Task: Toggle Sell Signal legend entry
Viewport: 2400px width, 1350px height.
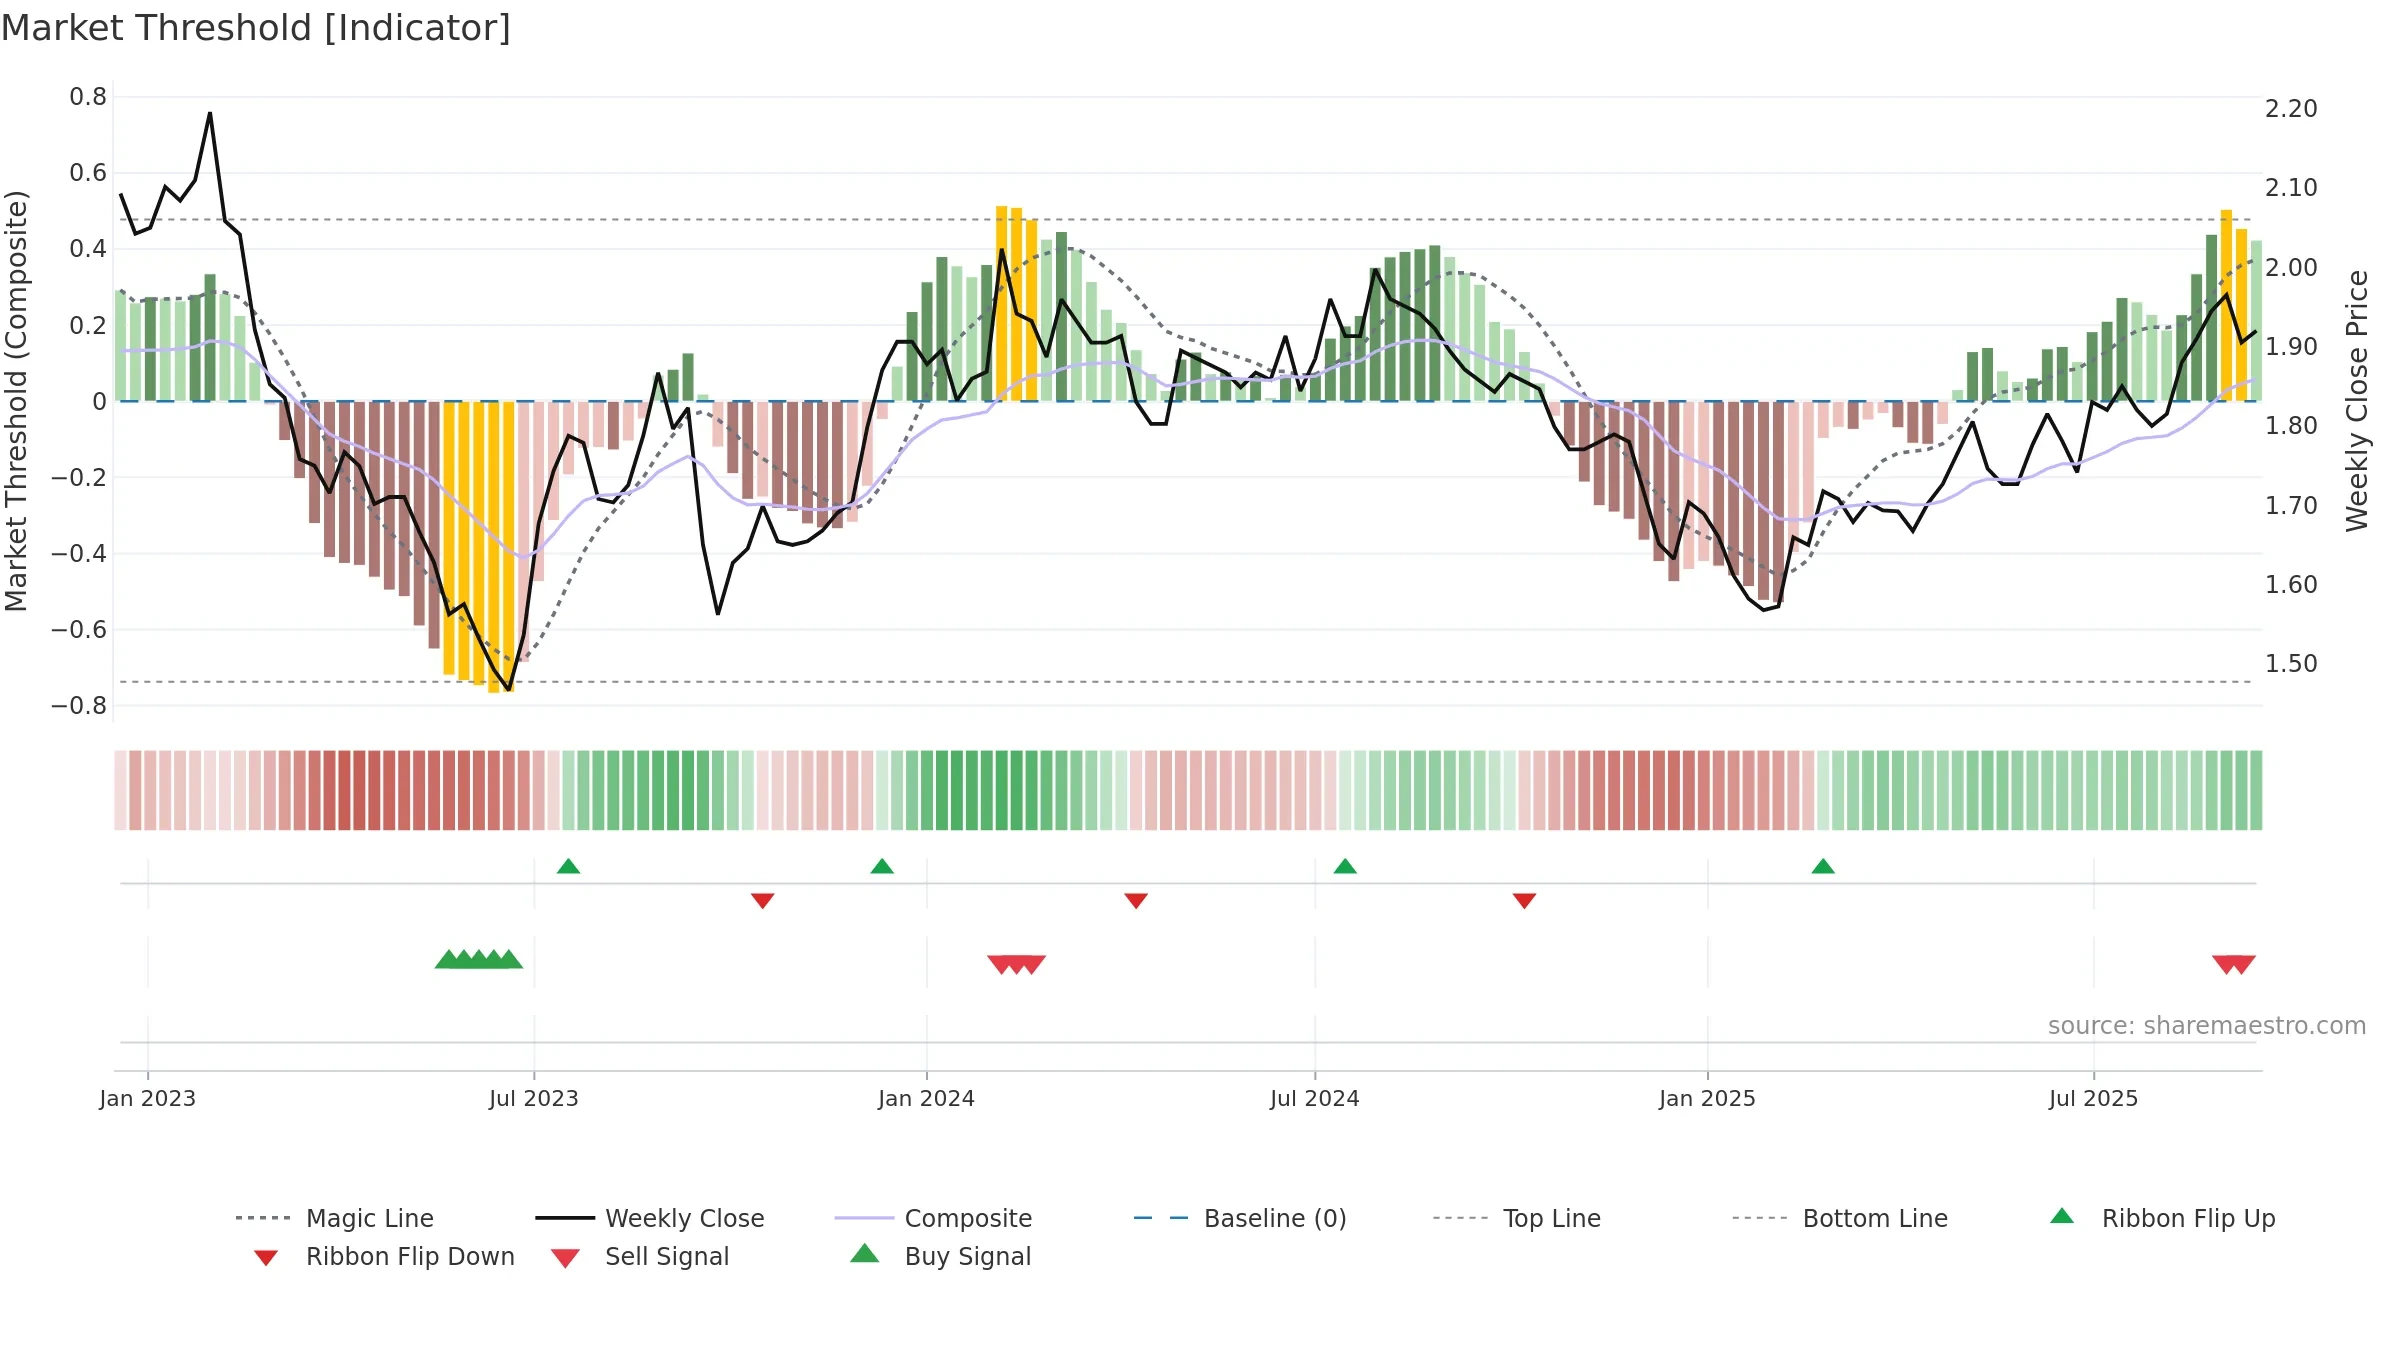Action: [640, 1257]
